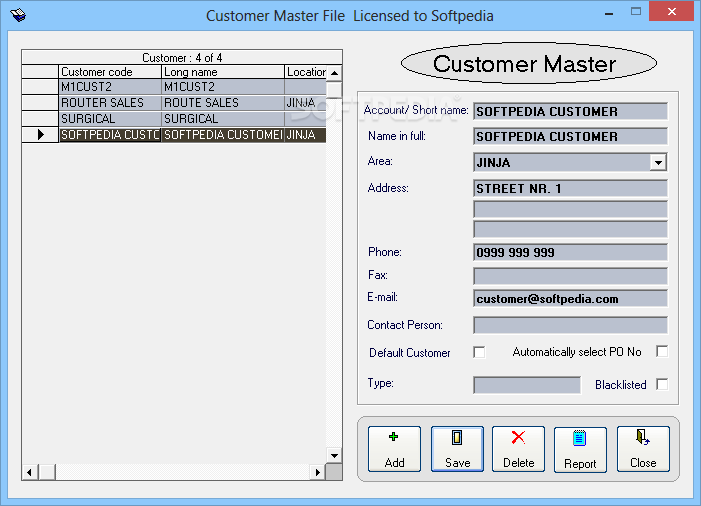This screenshot has width=701, height=506.
Task: Enable the Default Customer checkbox
Action: tap(479, 352)
